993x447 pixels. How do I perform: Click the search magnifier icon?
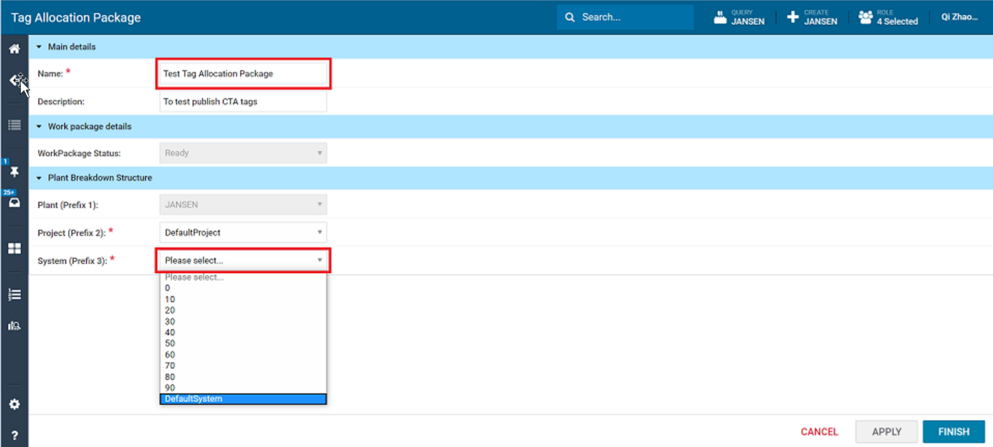570,17
